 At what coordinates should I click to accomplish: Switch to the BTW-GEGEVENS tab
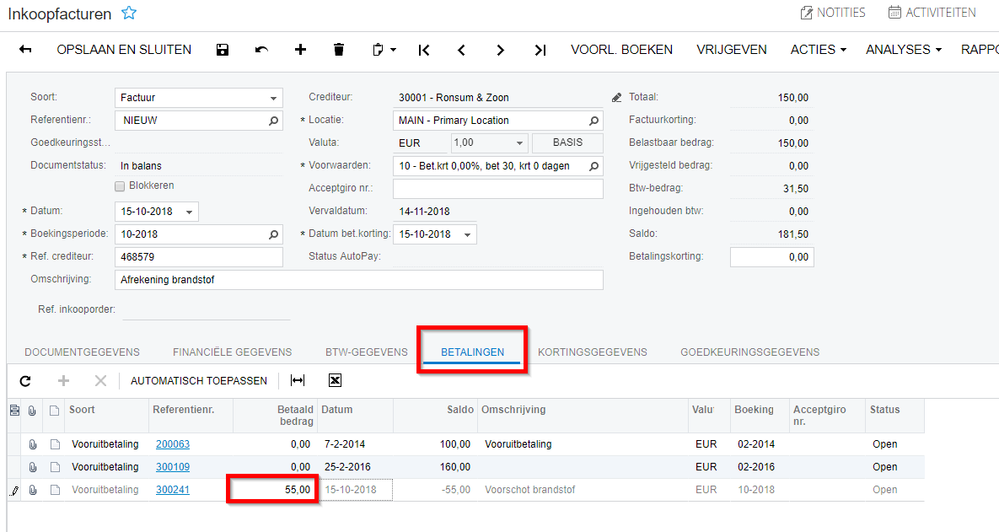[x=366, y=352]
